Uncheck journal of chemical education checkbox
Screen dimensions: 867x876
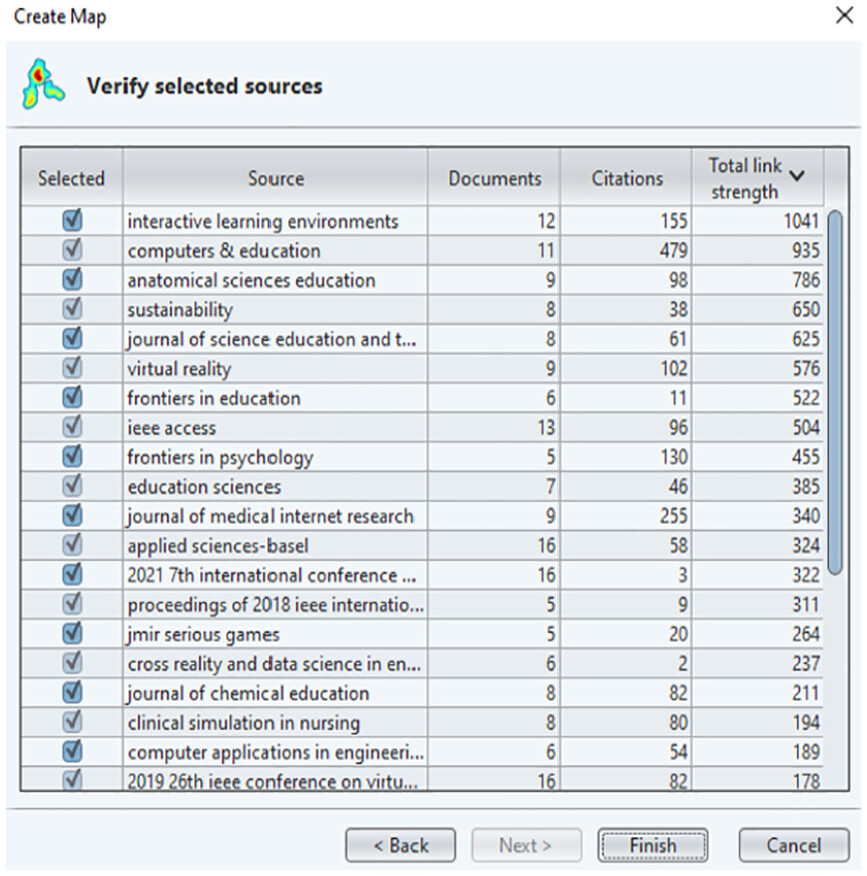pos(72,693)
